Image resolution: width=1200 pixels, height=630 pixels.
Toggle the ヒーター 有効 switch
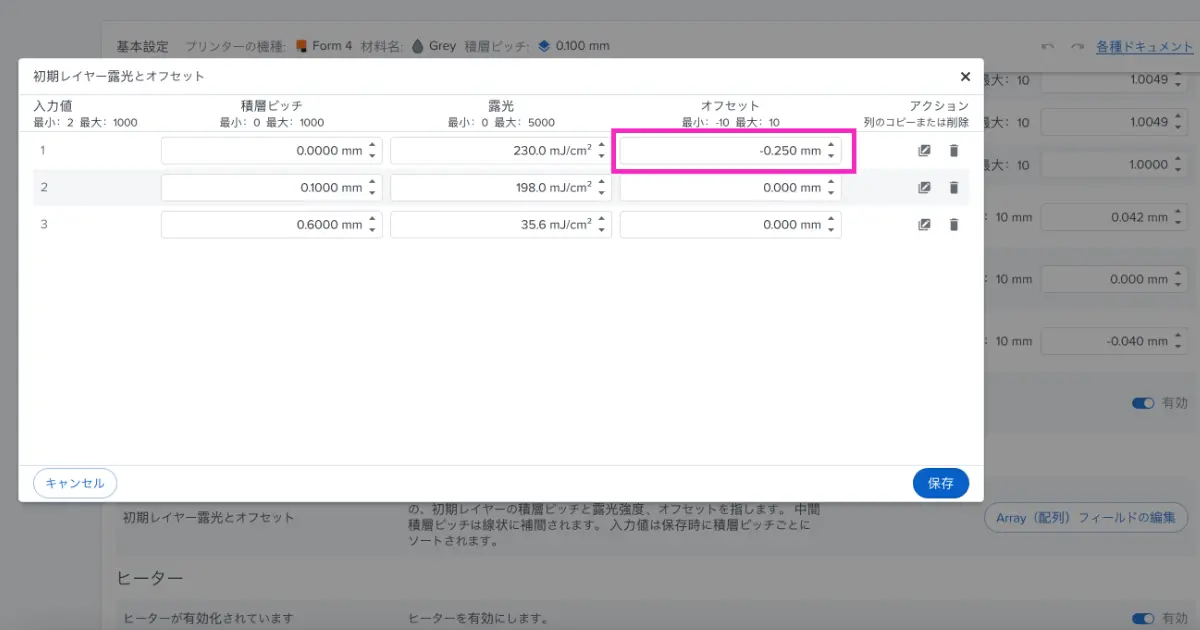point(1143,619)
